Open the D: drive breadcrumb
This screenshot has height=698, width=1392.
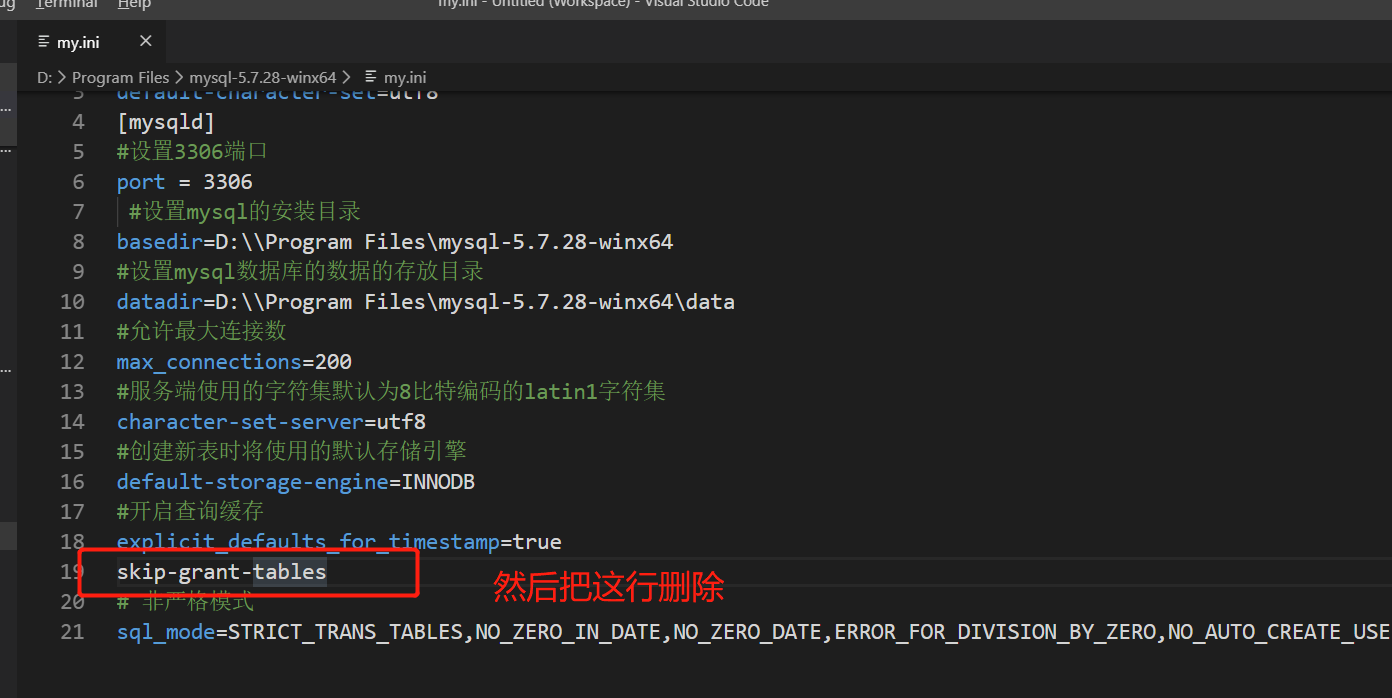tap(44, 77)
